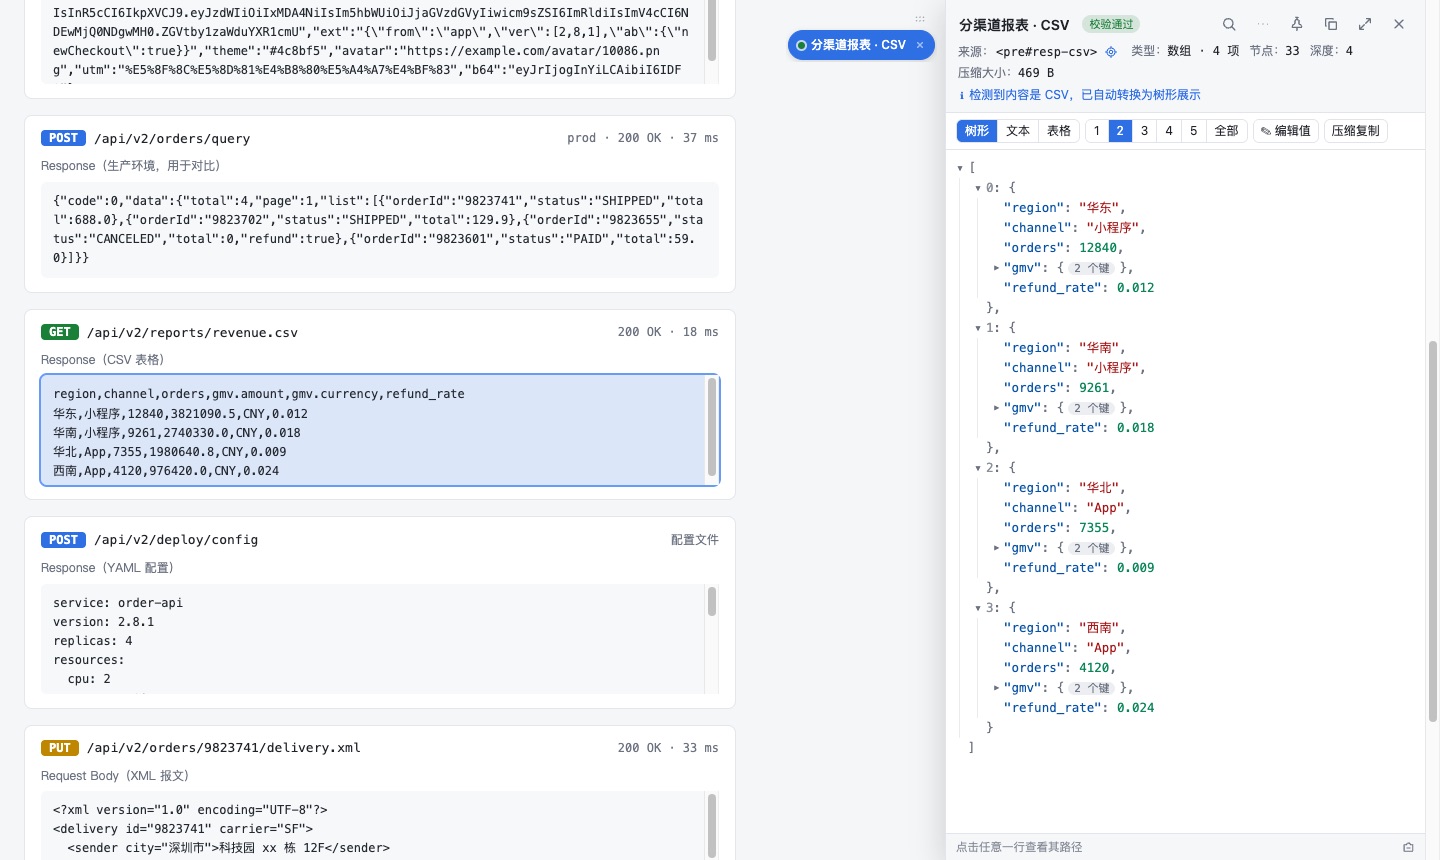Click the GET badge for revenue.csv
The image size is (1440, 860).
point(60,332)
